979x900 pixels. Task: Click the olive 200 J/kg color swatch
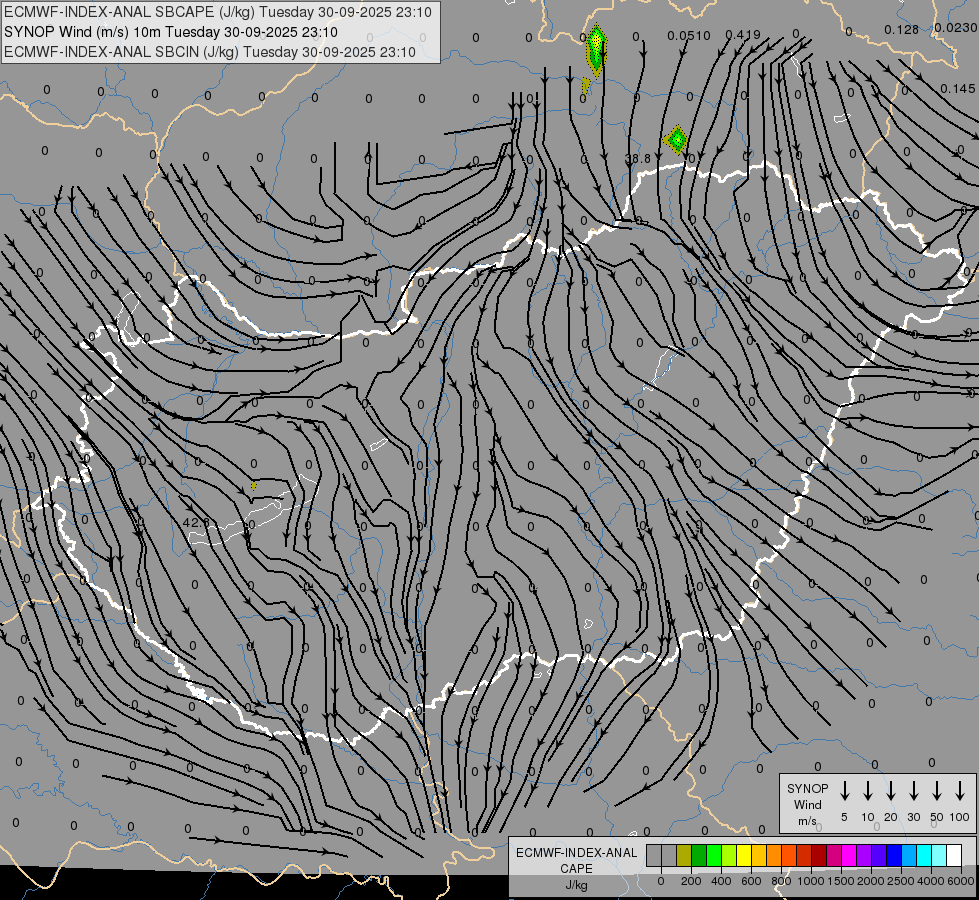(684, 856)
